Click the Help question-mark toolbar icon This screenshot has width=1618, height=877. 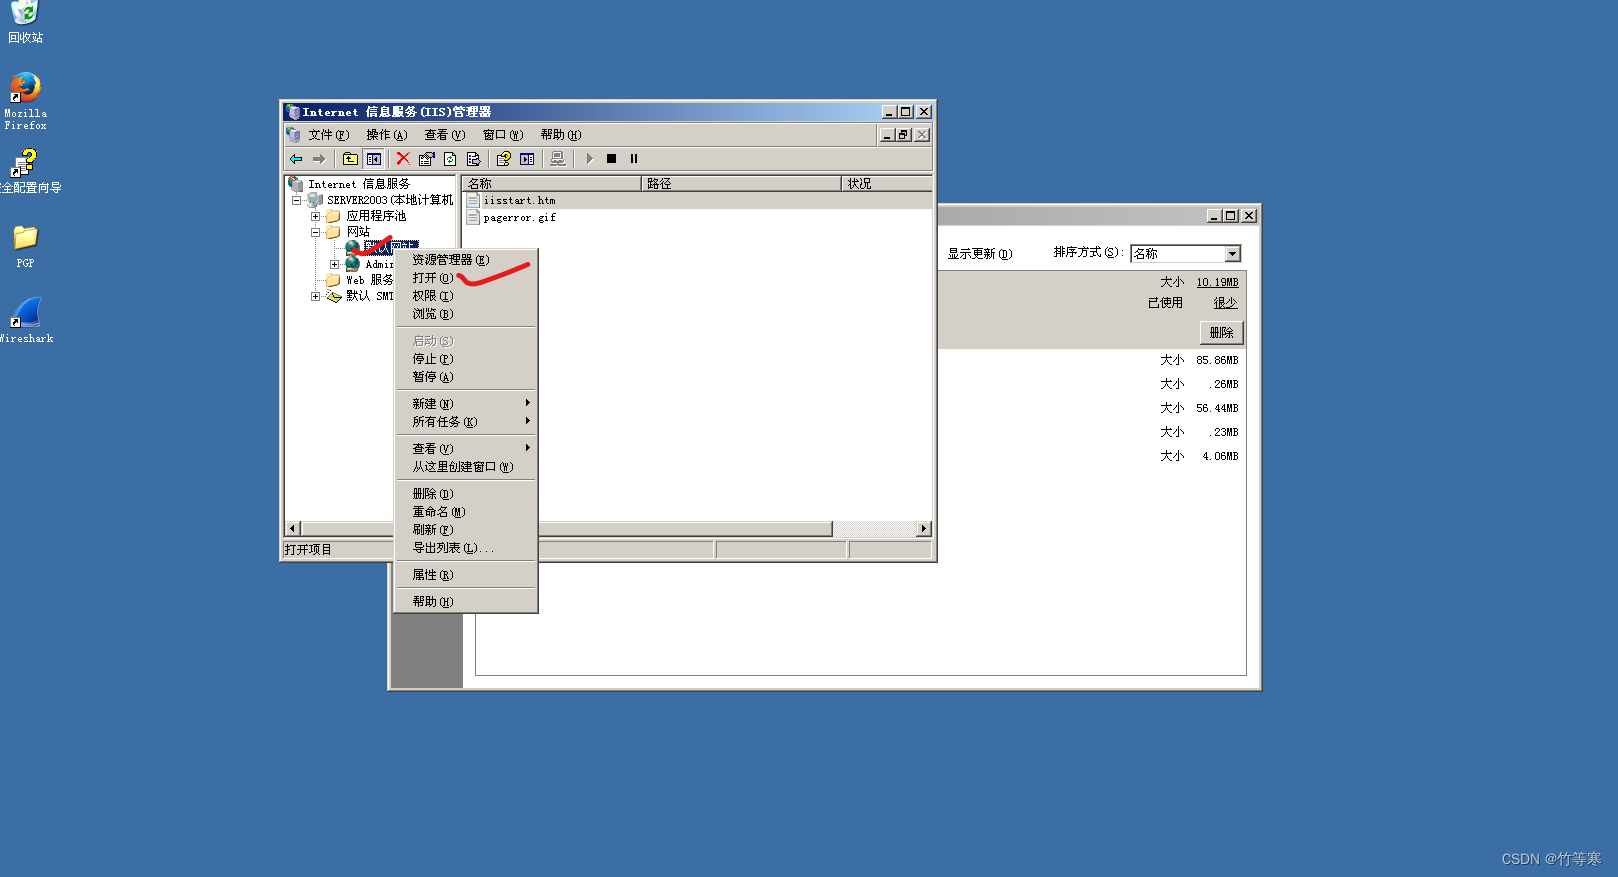pos(504,159)
